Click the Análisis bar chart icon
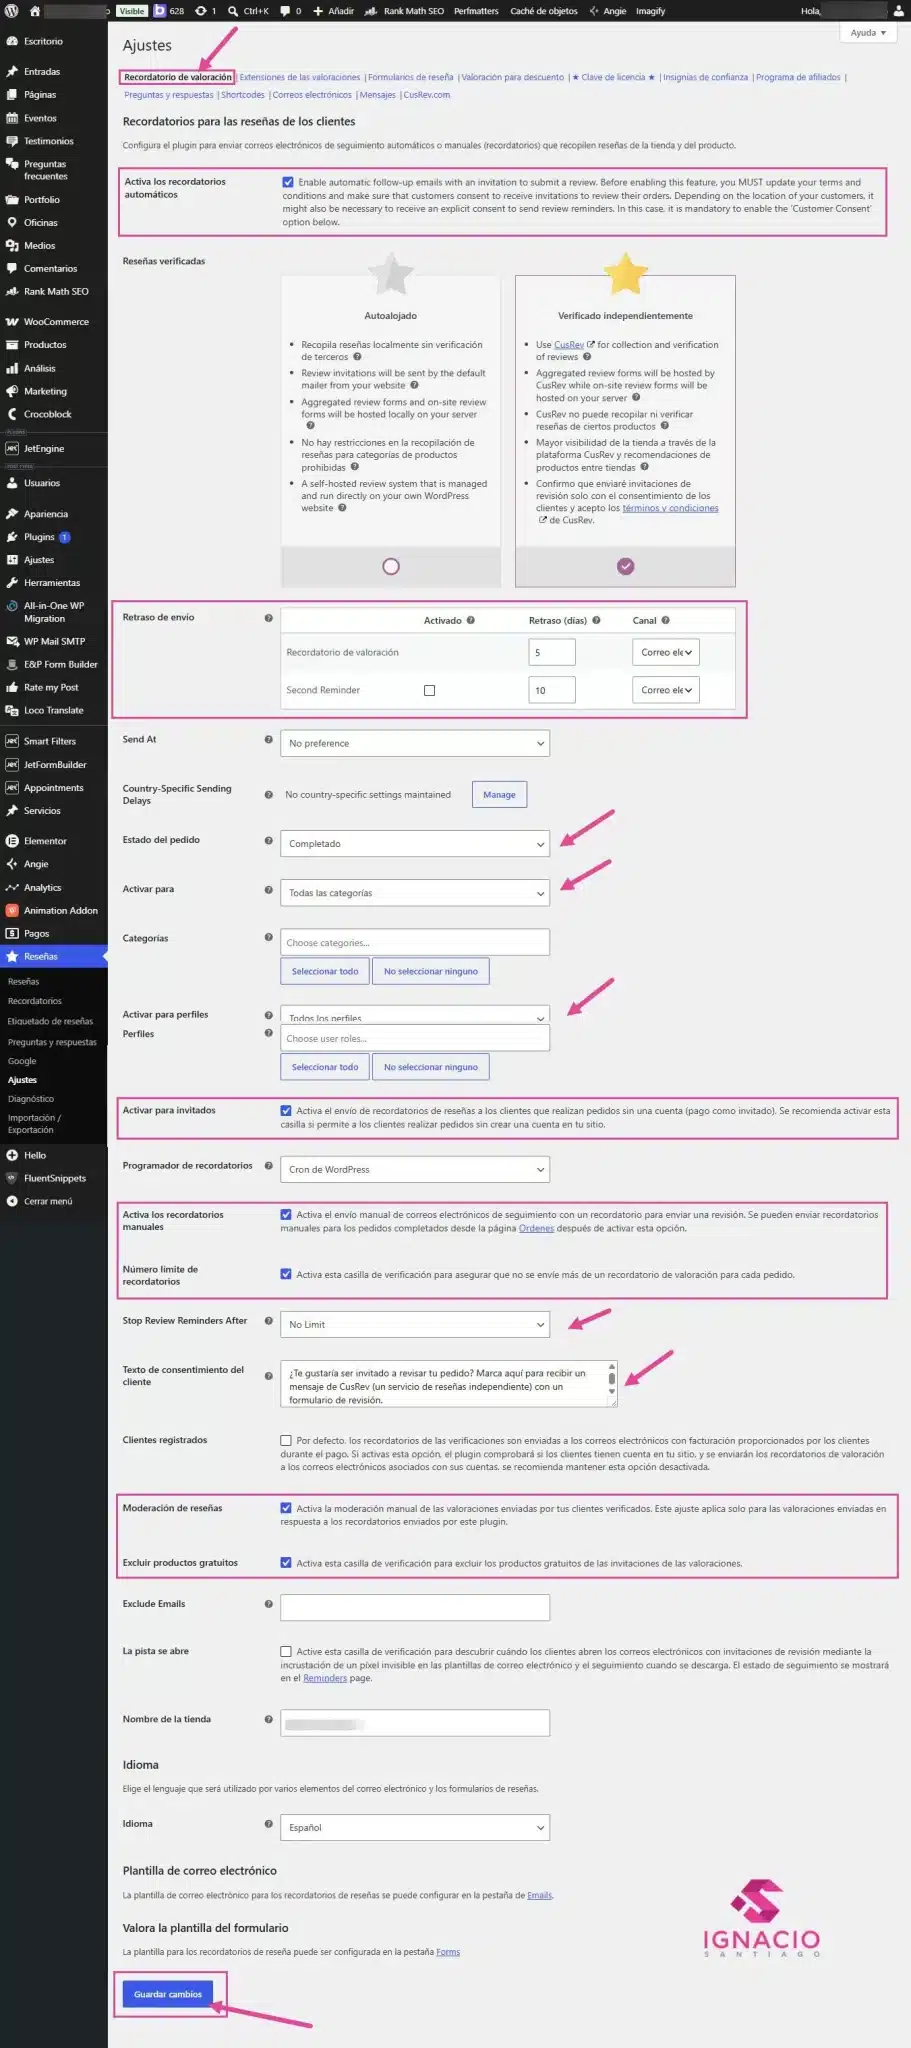This screenshot has width=911, height=2048. [x=12, y=369]
